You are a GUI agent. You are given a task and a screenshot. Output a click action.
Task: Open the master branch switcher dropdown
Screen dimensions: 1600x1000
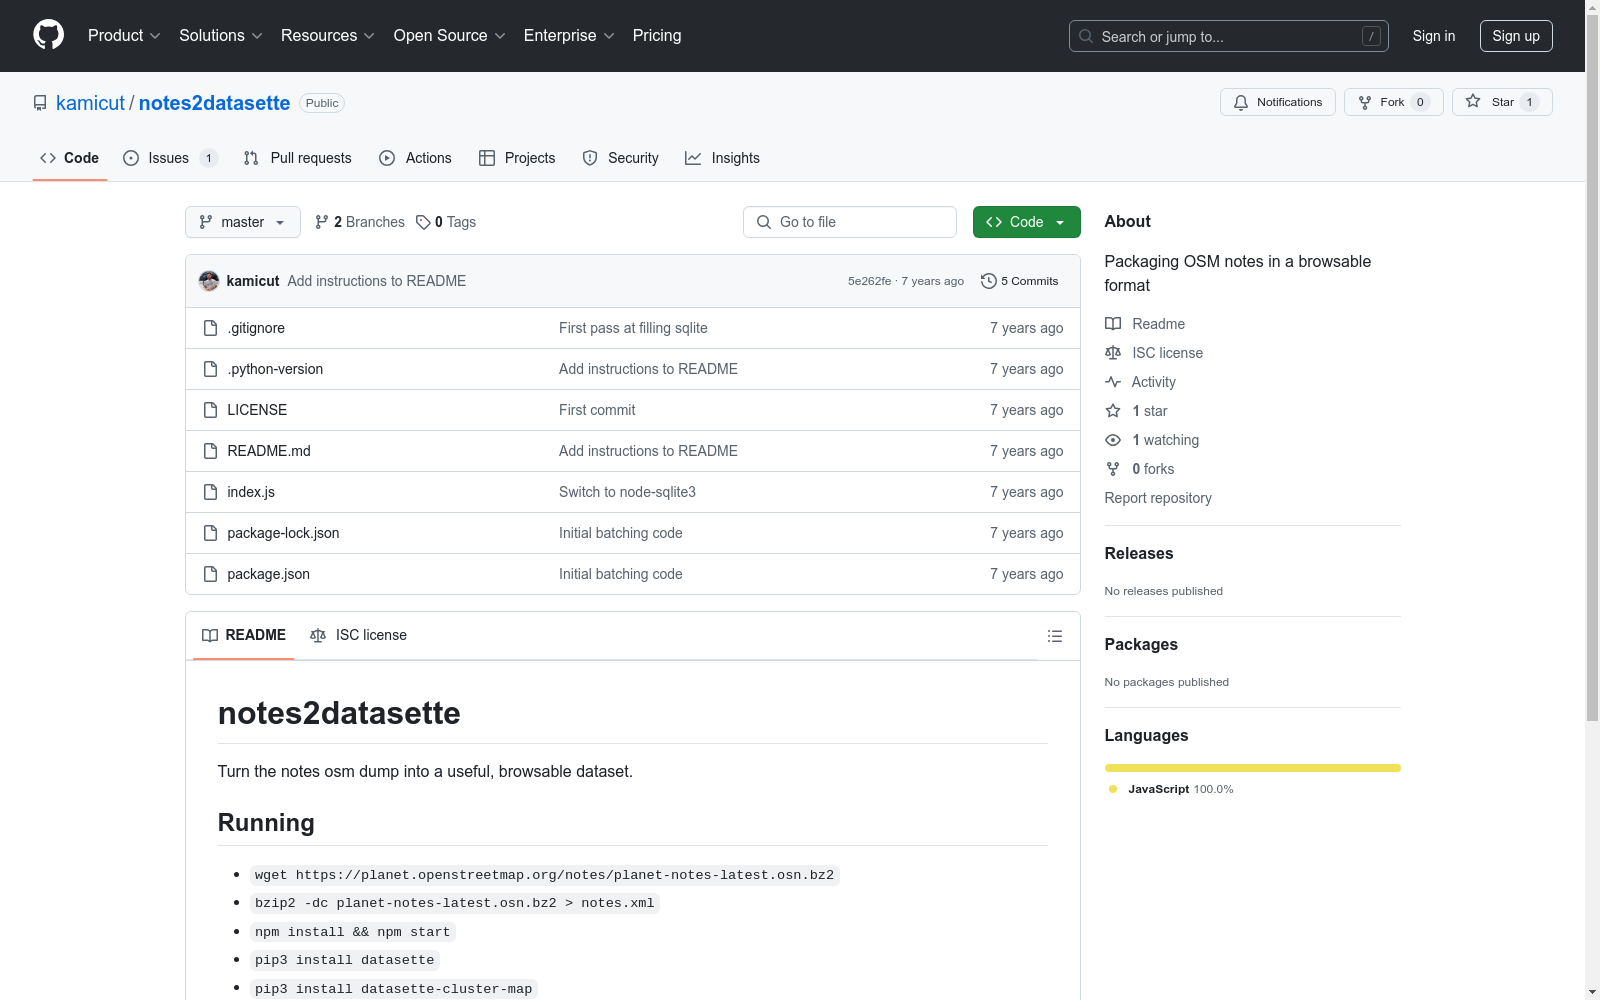(243, 222)
